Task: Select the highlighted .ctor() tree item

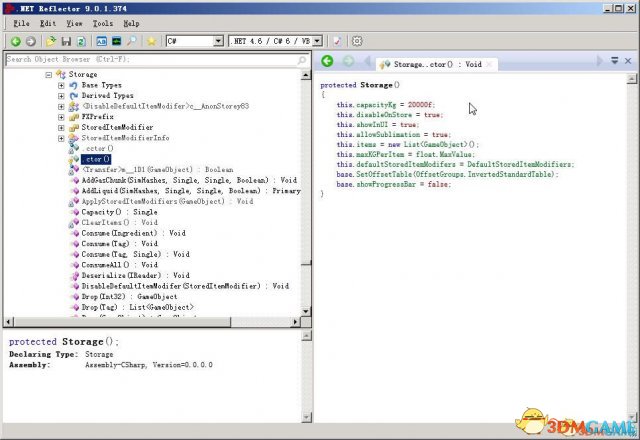Action: (x=96, y=159)
